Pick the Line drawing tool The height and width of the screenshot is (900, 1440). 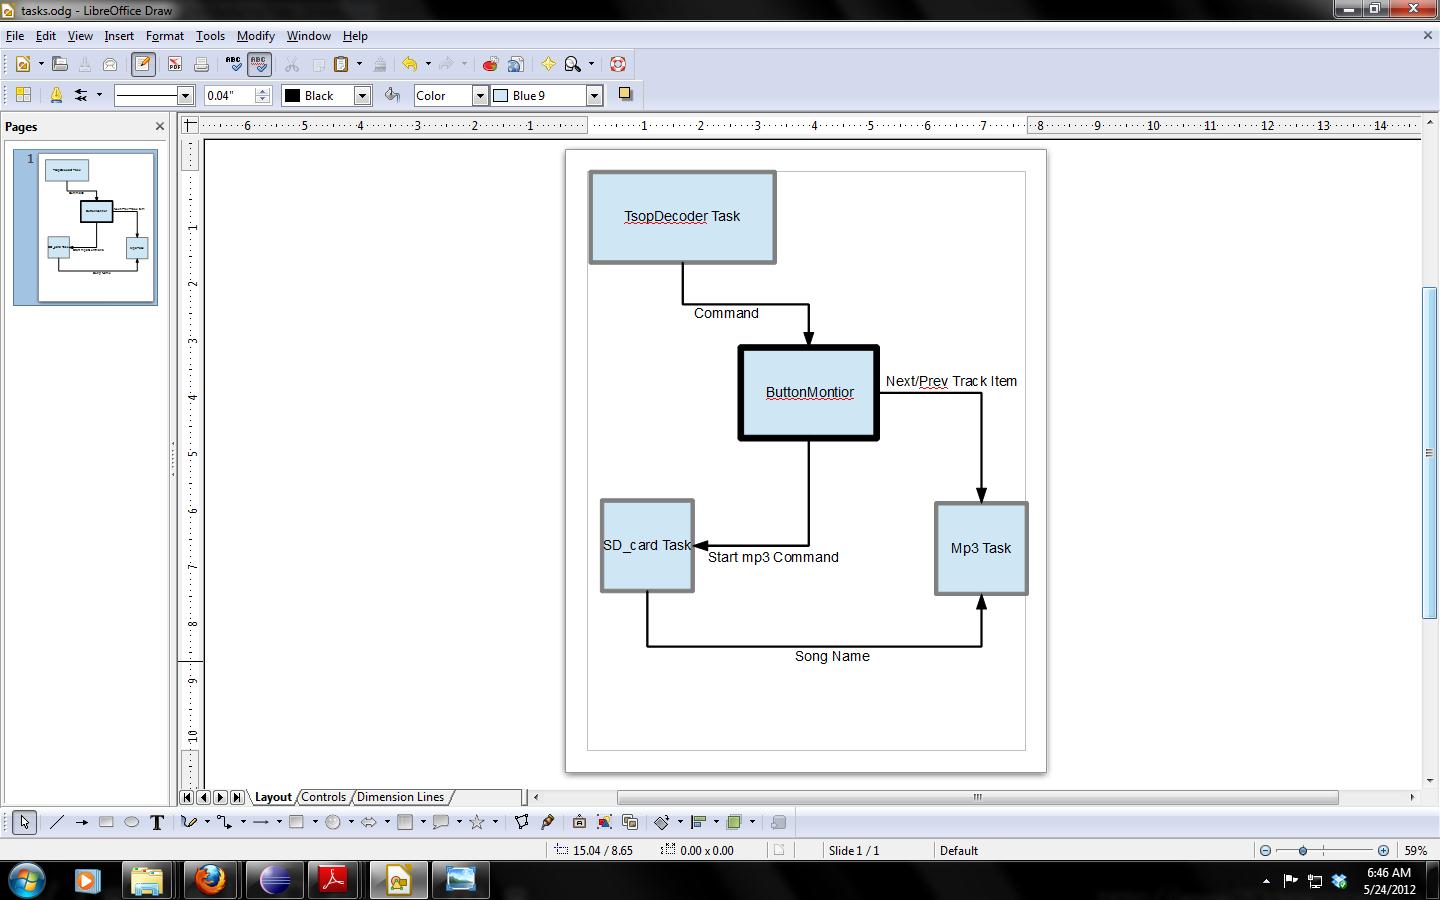56,822
